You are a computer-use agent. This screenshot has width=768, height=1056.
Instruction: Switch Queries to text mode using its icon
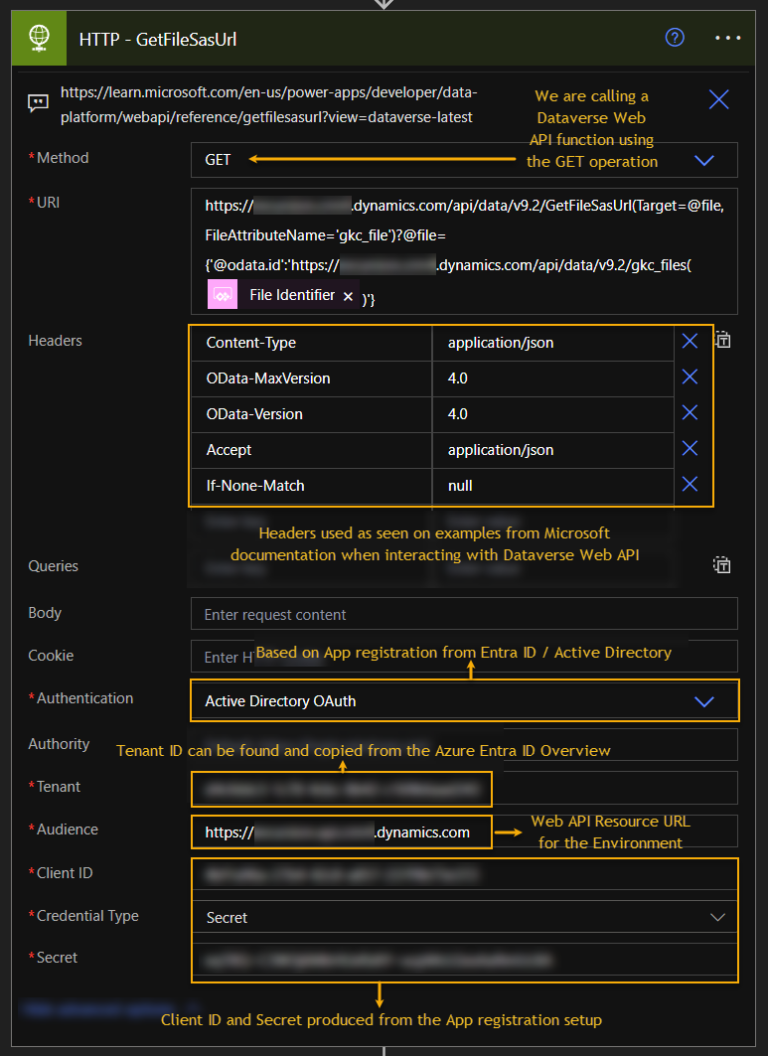(x=722, y=565)
